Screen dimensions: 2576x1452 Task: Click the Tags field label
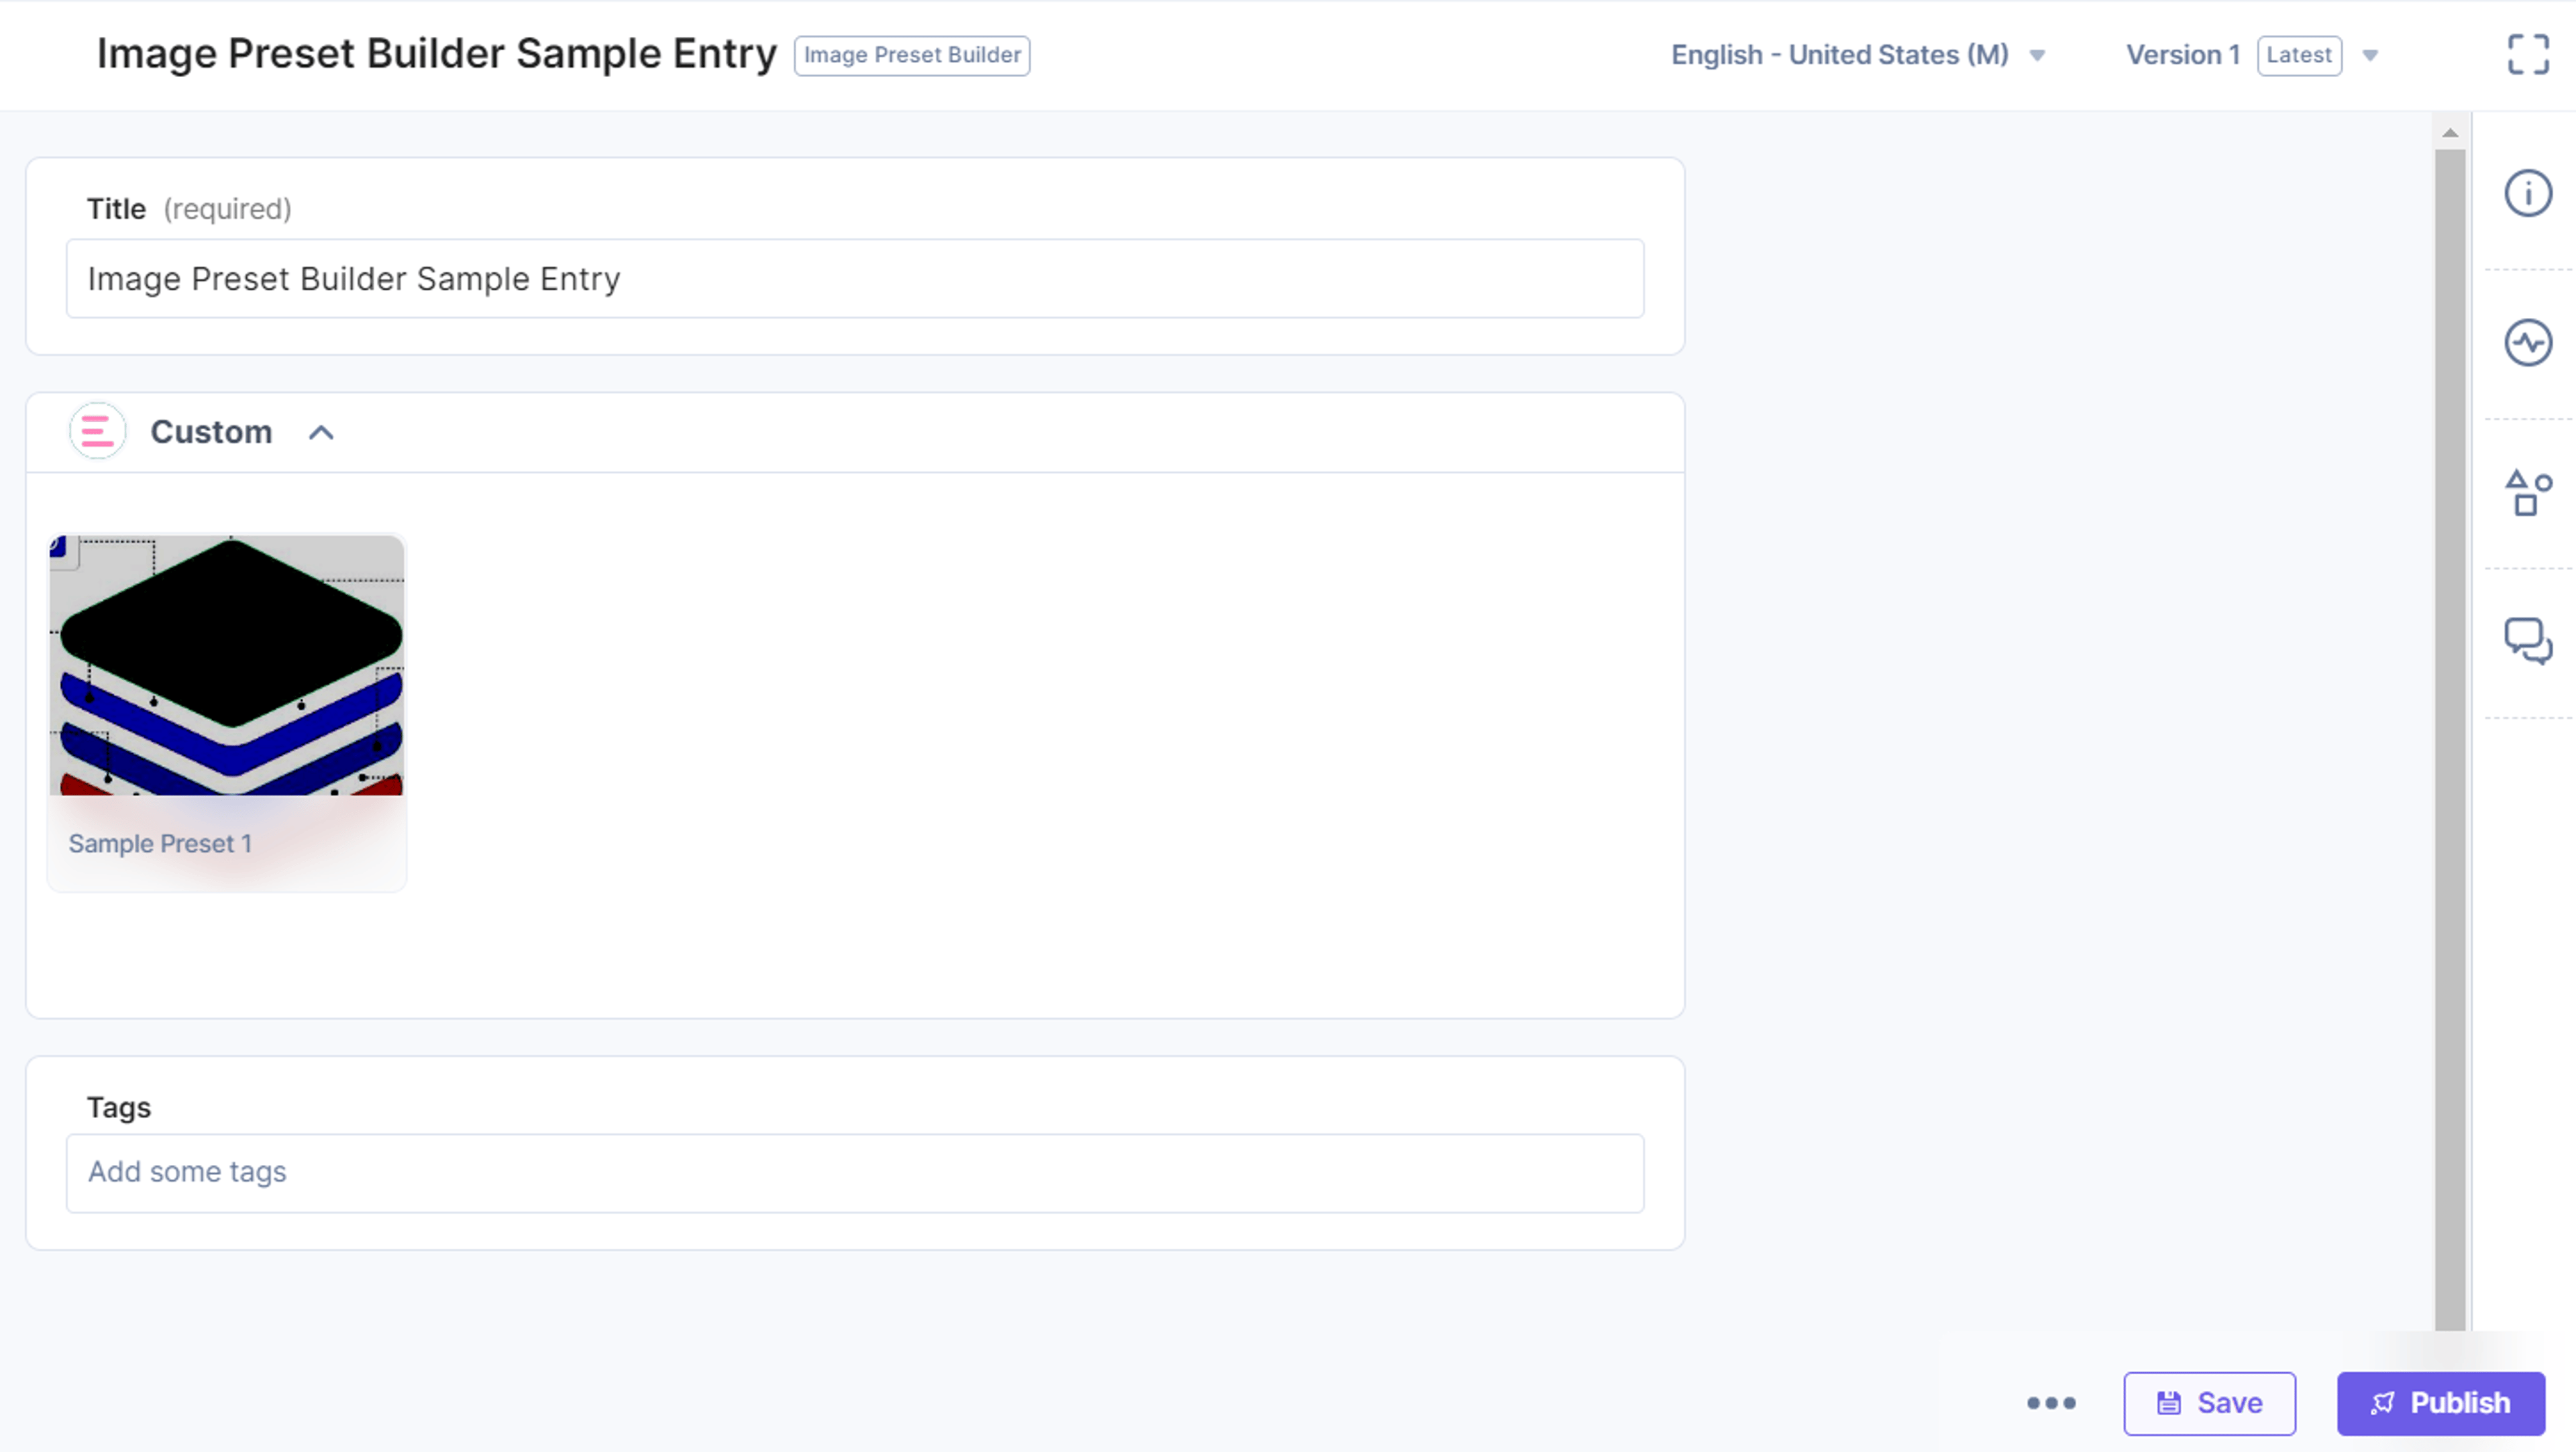(x=118, y=1107)
